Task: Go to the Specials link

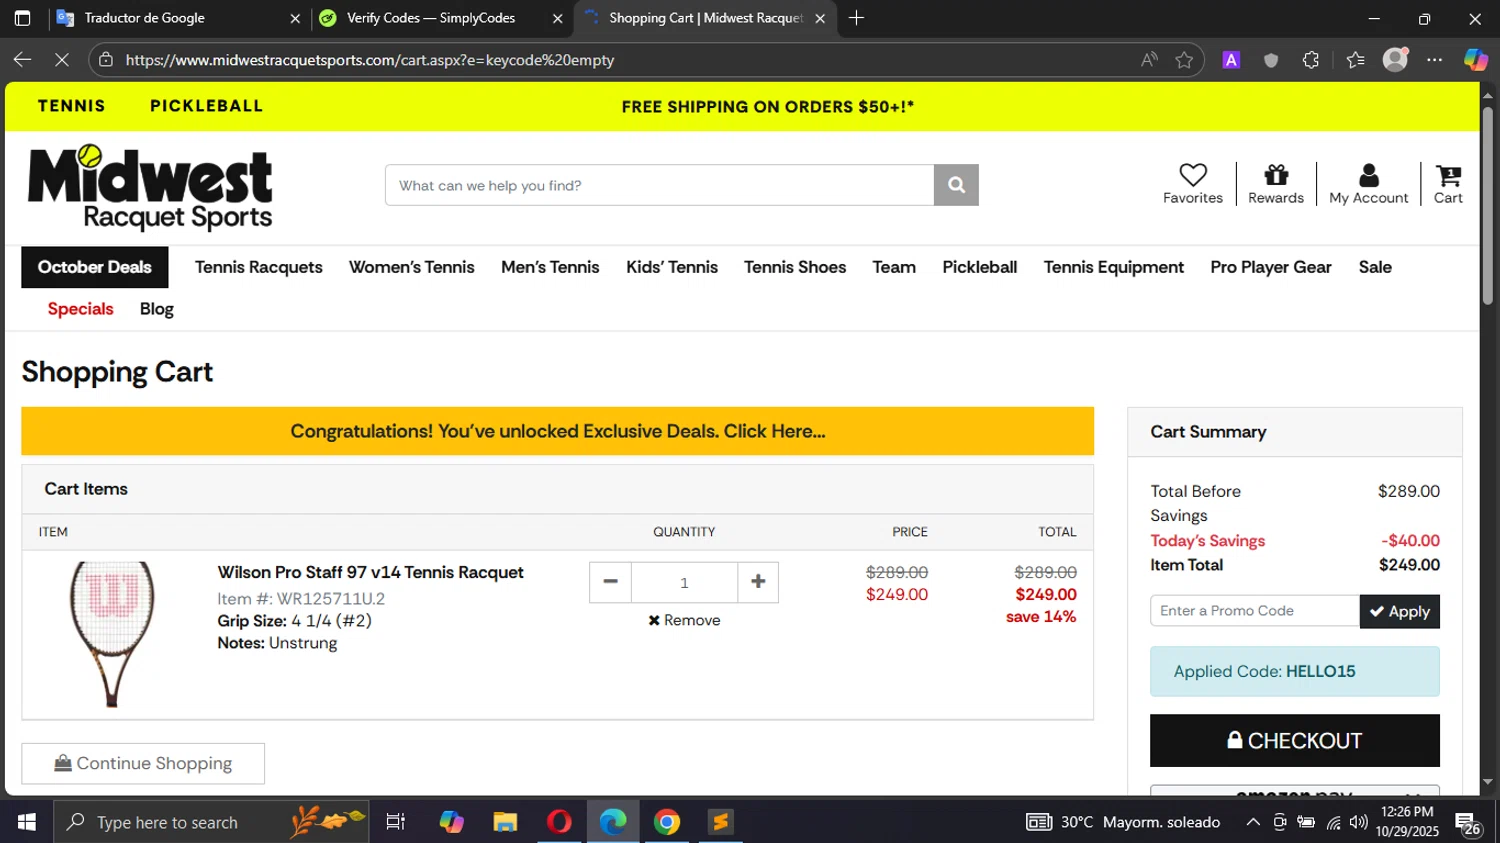Action: point(80,309)
